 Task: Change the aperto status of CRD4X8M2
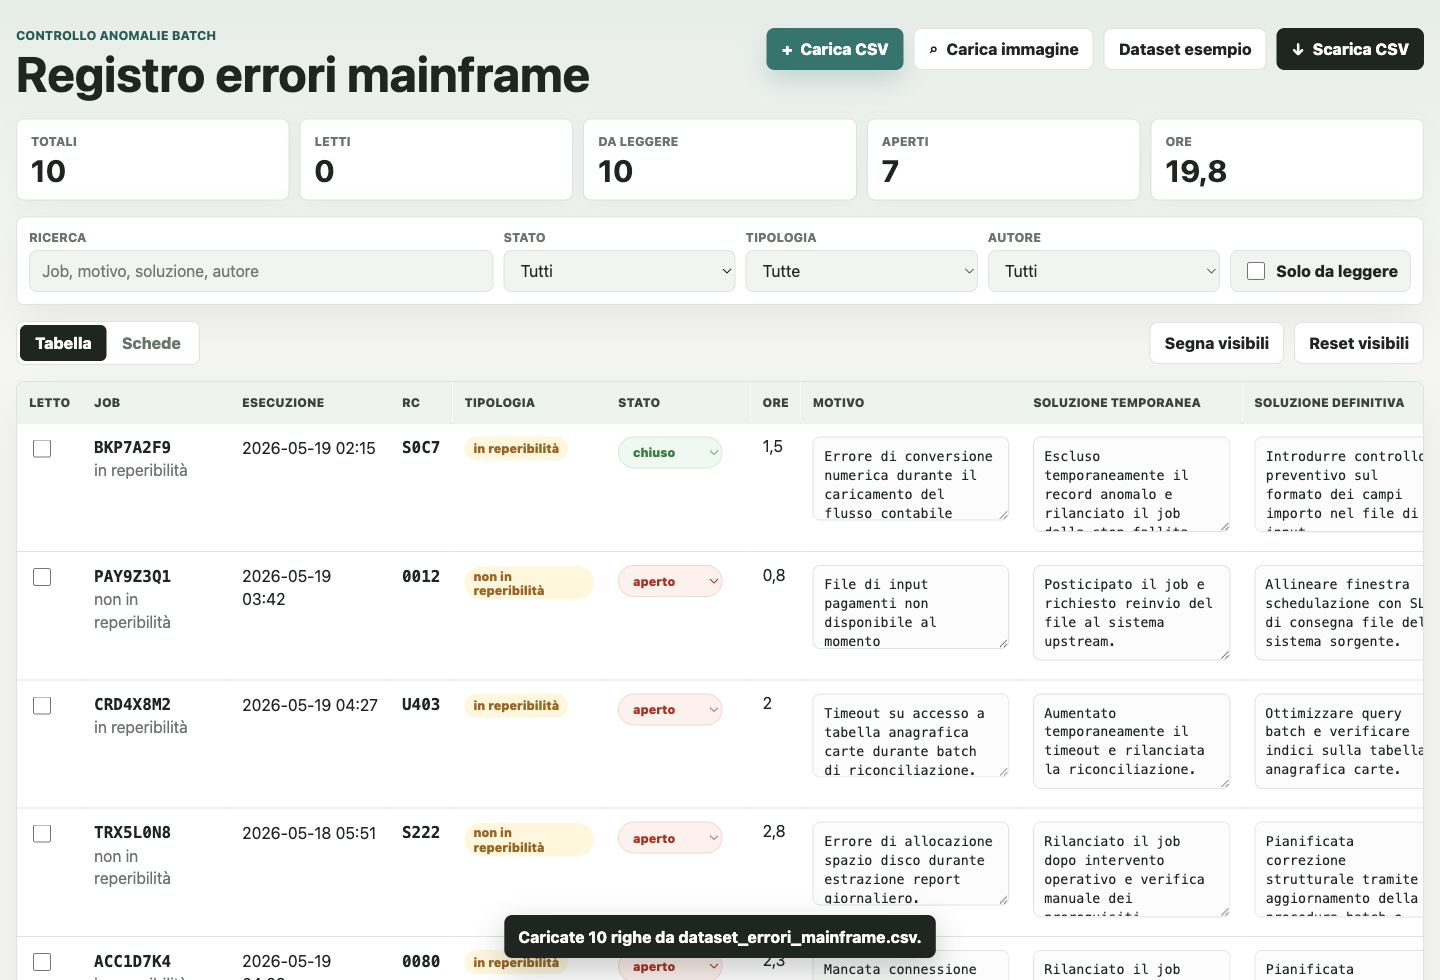pyautogui.click(x=670, y=709)
